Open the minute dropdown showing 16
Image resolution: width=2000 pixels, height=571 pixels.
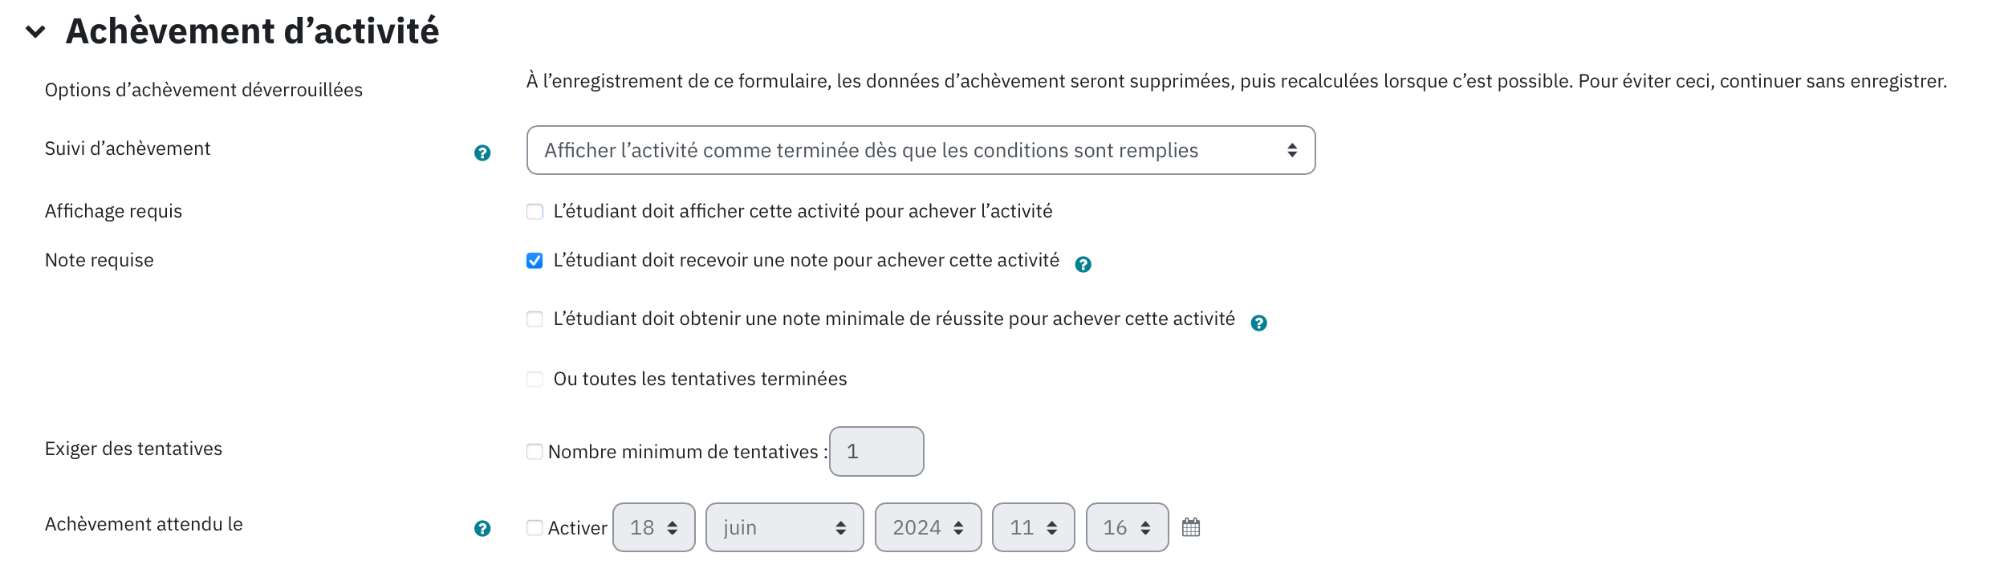[1127, 527]
